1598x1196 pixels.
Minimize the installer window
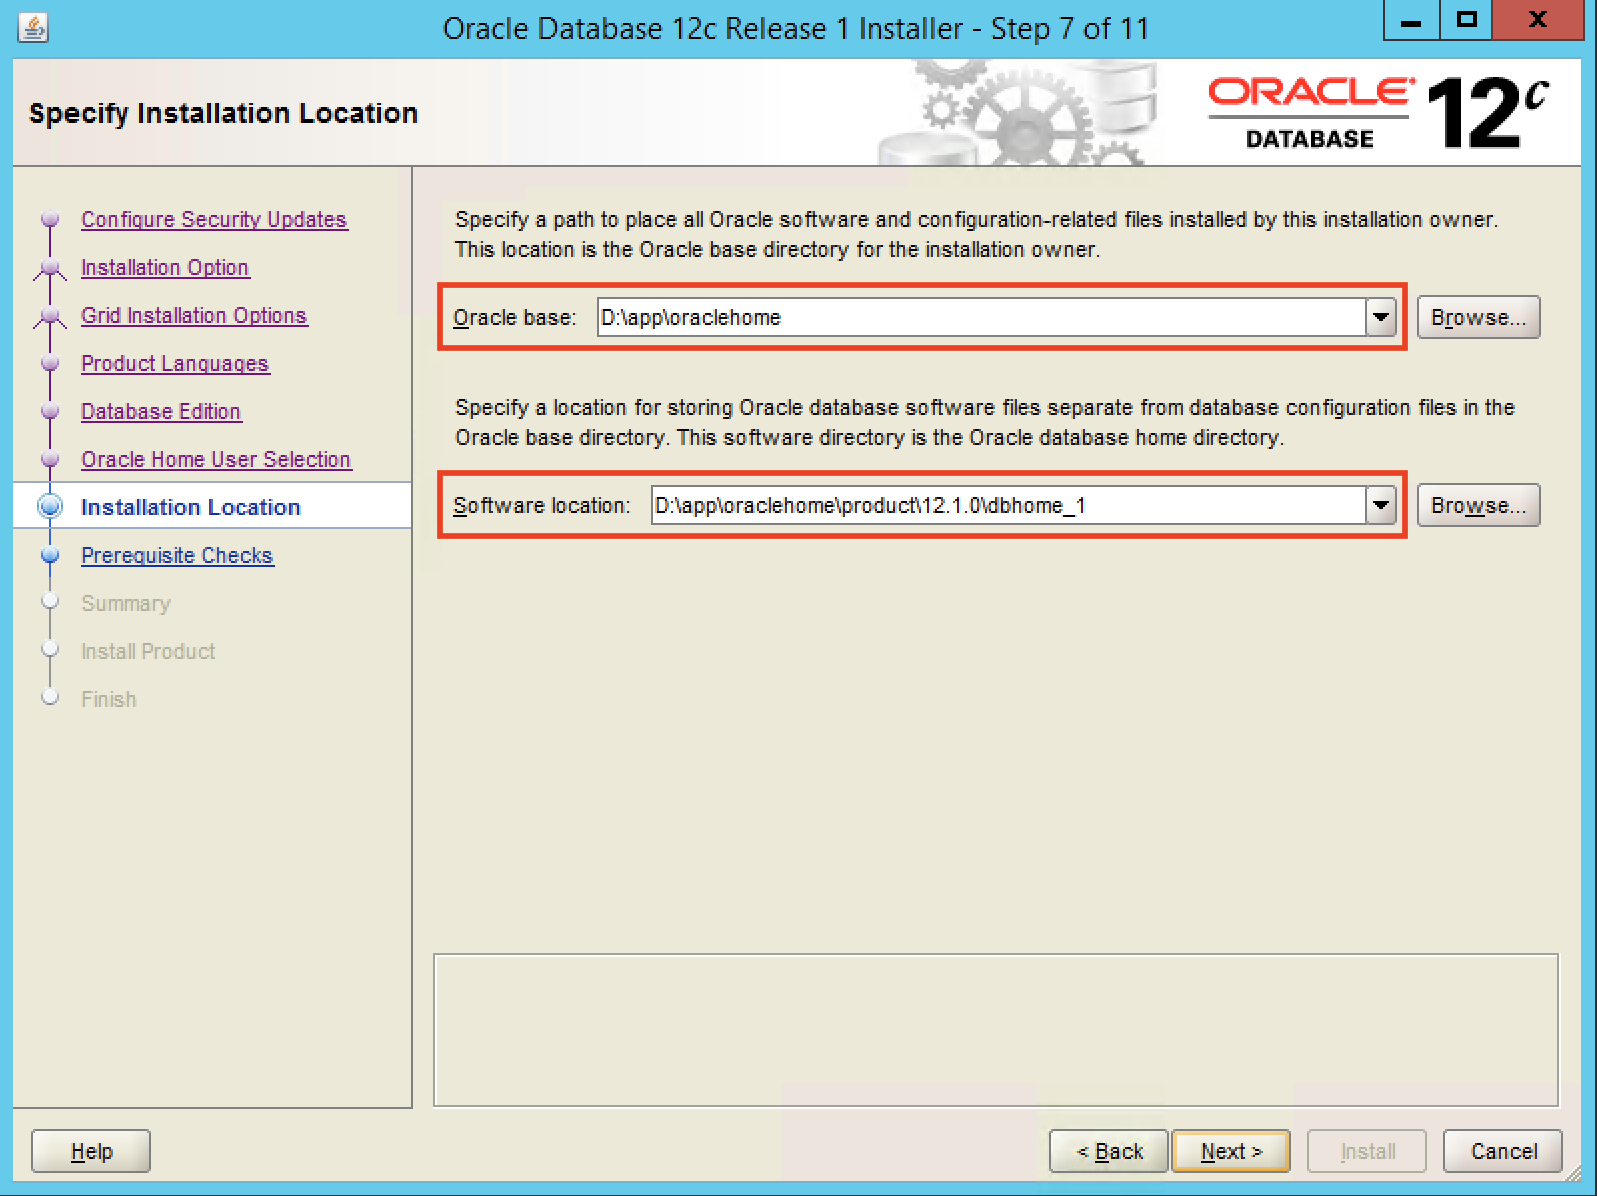tap(1411, 20)
